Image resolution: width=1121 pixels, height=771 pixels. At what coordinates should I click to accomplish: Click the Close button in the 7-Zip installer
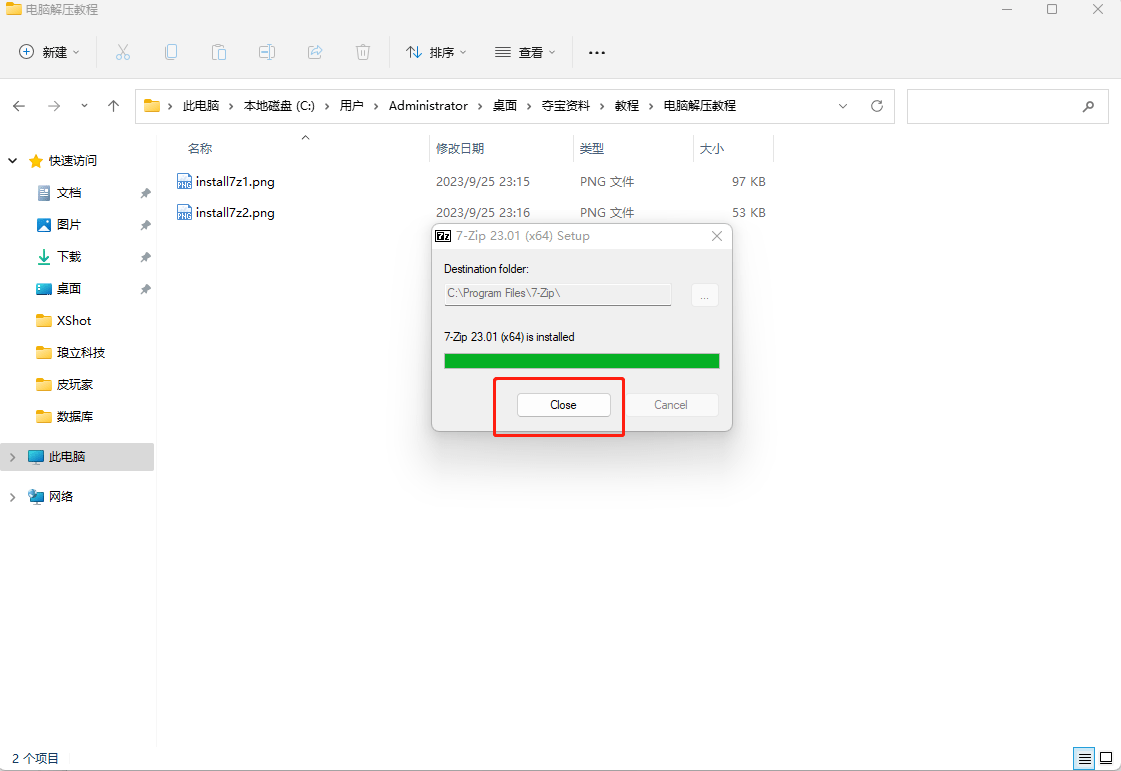[x=562, y=405]
